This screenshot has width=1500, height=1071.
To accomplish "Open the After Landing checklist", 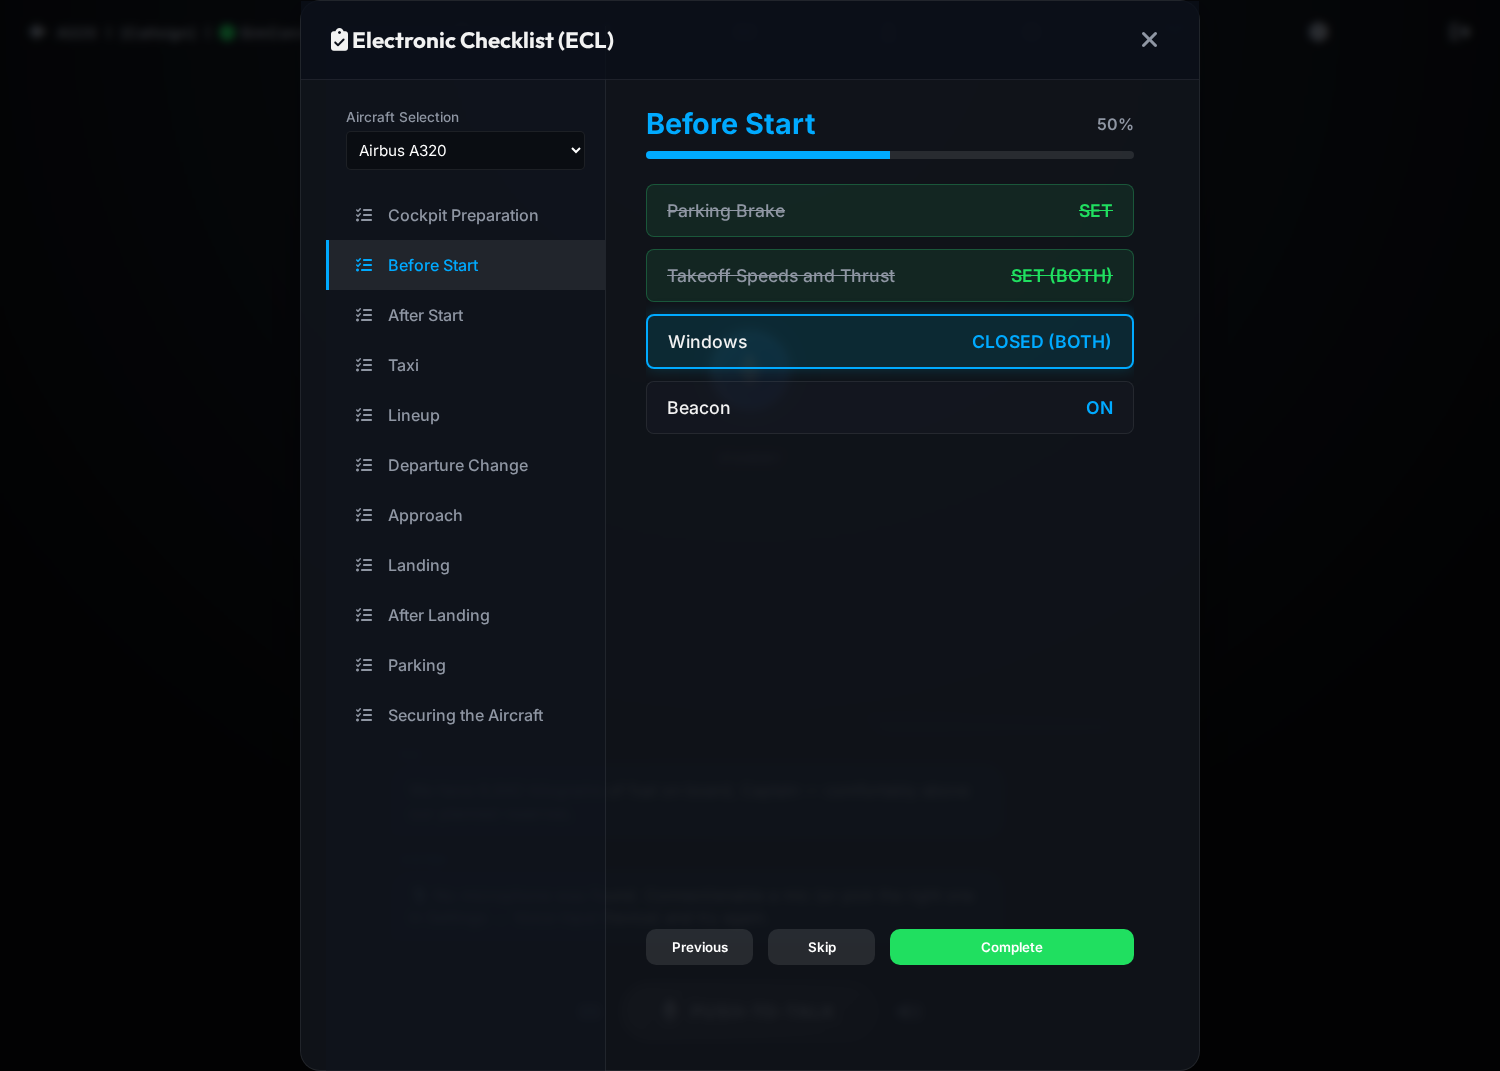I will pyautogui.click(x=466, y=615).
